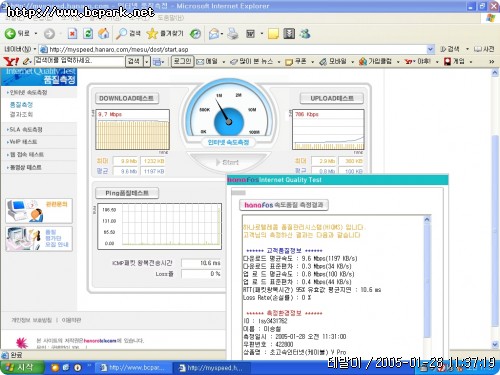Expand the Edit icon dropdown arrow
This screenshot has width=500, height=375.
[x=262, y=34]
